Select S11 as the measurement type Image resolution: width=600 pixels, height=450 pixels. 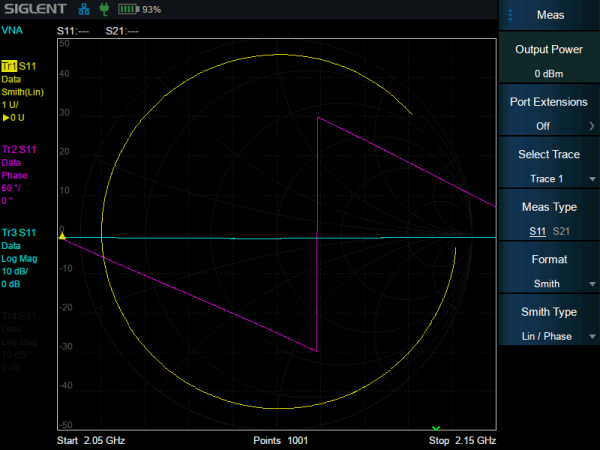pyautogui.click(x=537, y=231)
